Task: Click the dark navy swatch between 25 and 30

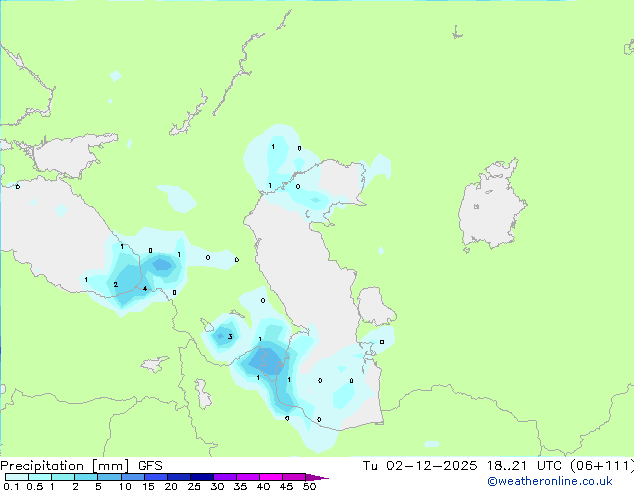Action: pyautogui.click(x=201, y=477)
